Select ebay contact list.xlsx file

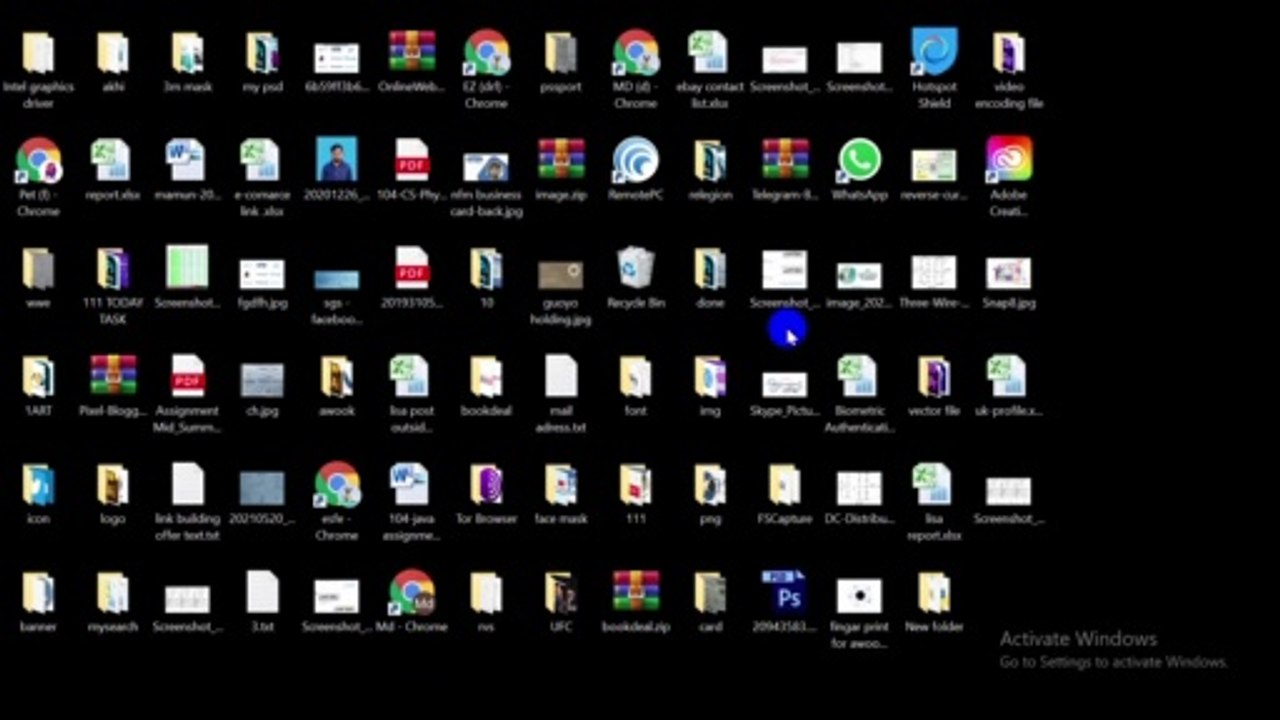coord(710,53)
